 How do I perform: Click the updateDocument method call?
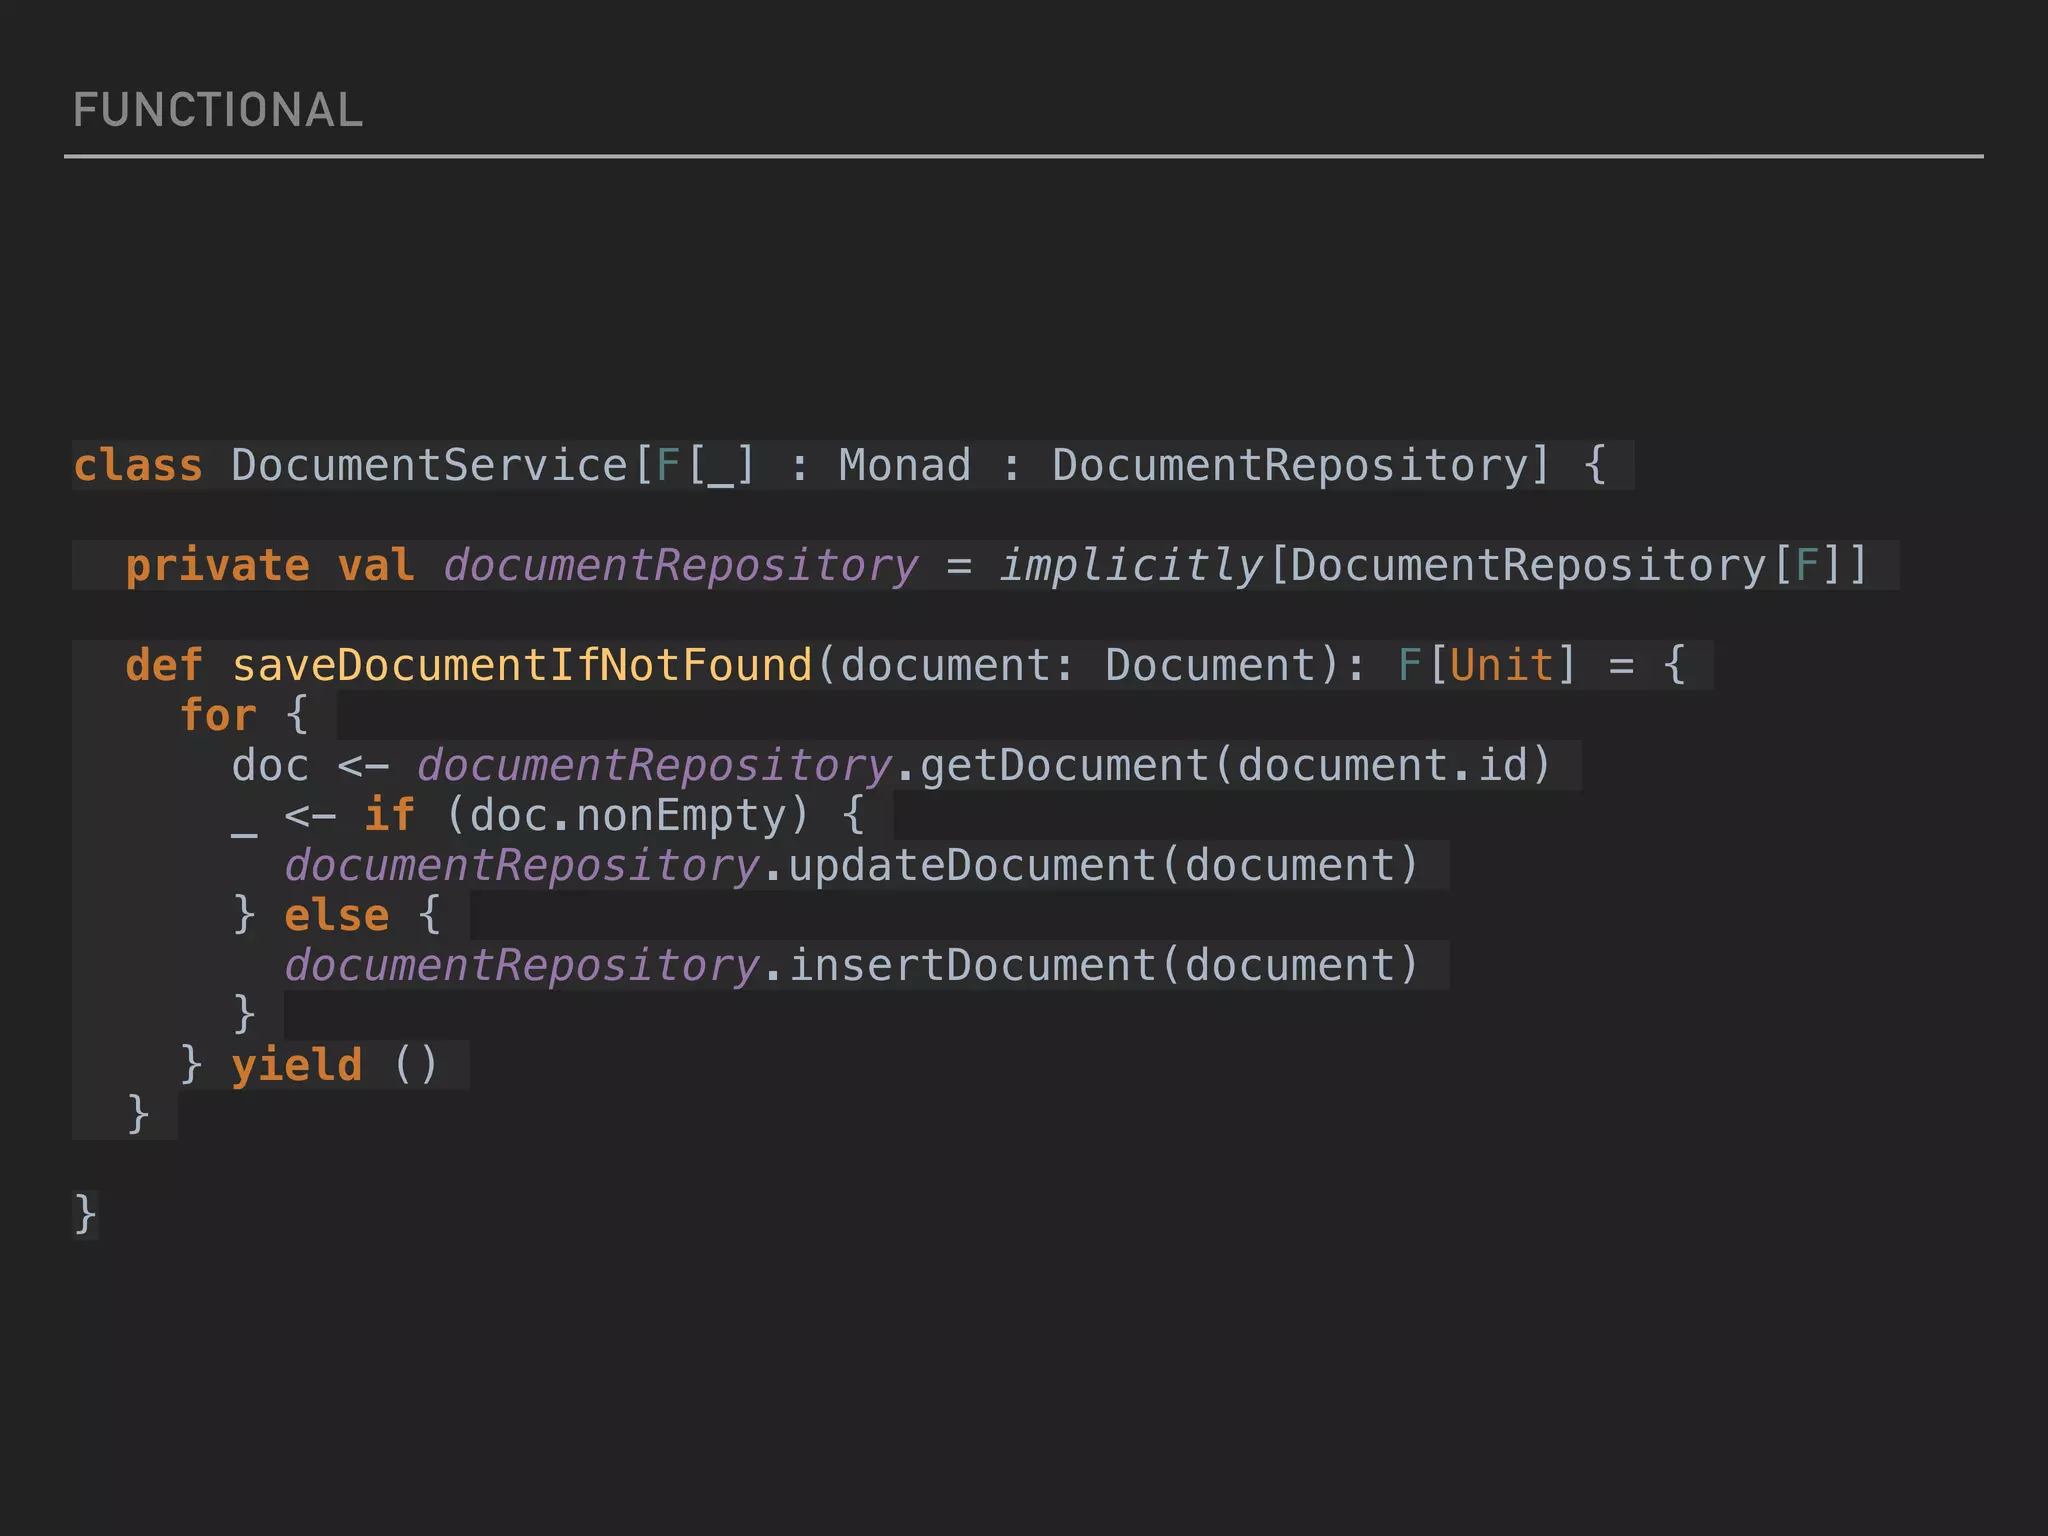pyautogui.click(x=972, y=867)
